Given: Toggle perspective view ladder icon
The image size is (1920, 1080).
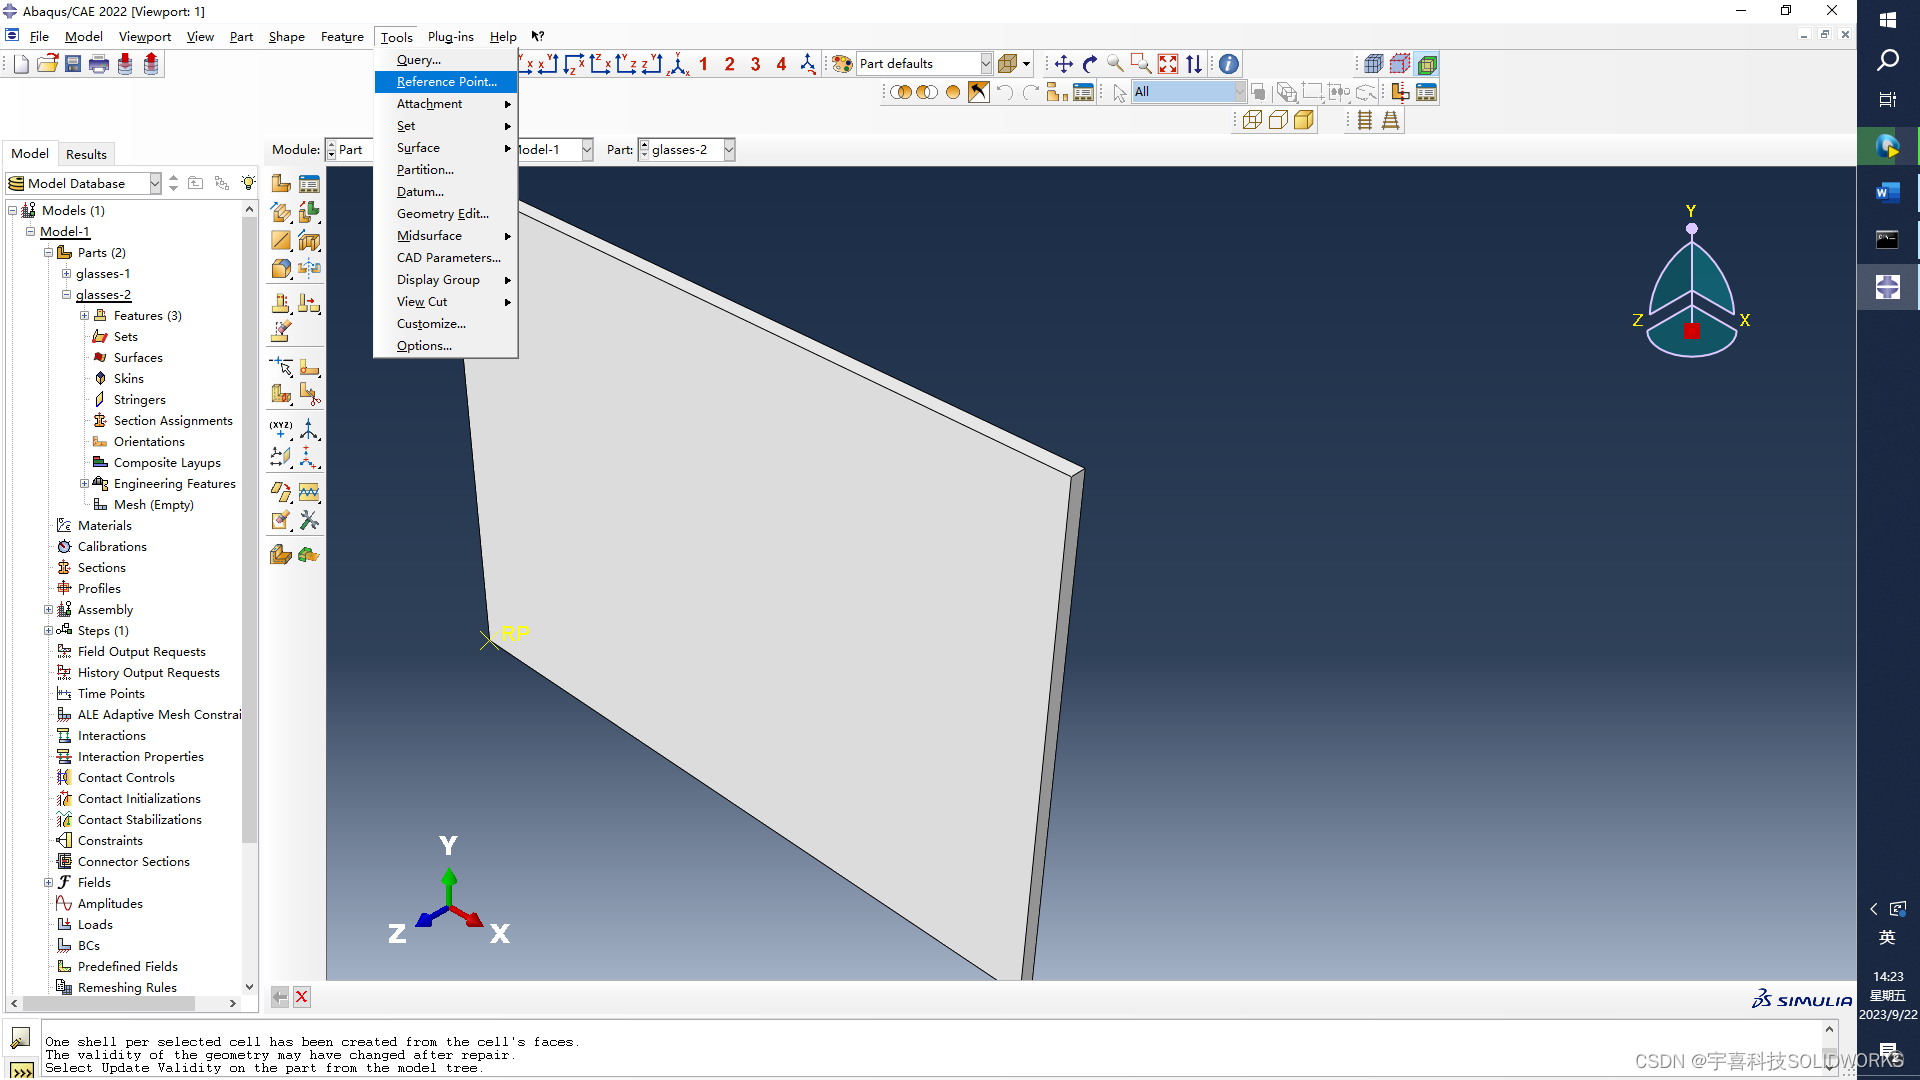Looking at the screenshot, I should pyautogui.click(x=1390, y=120).
